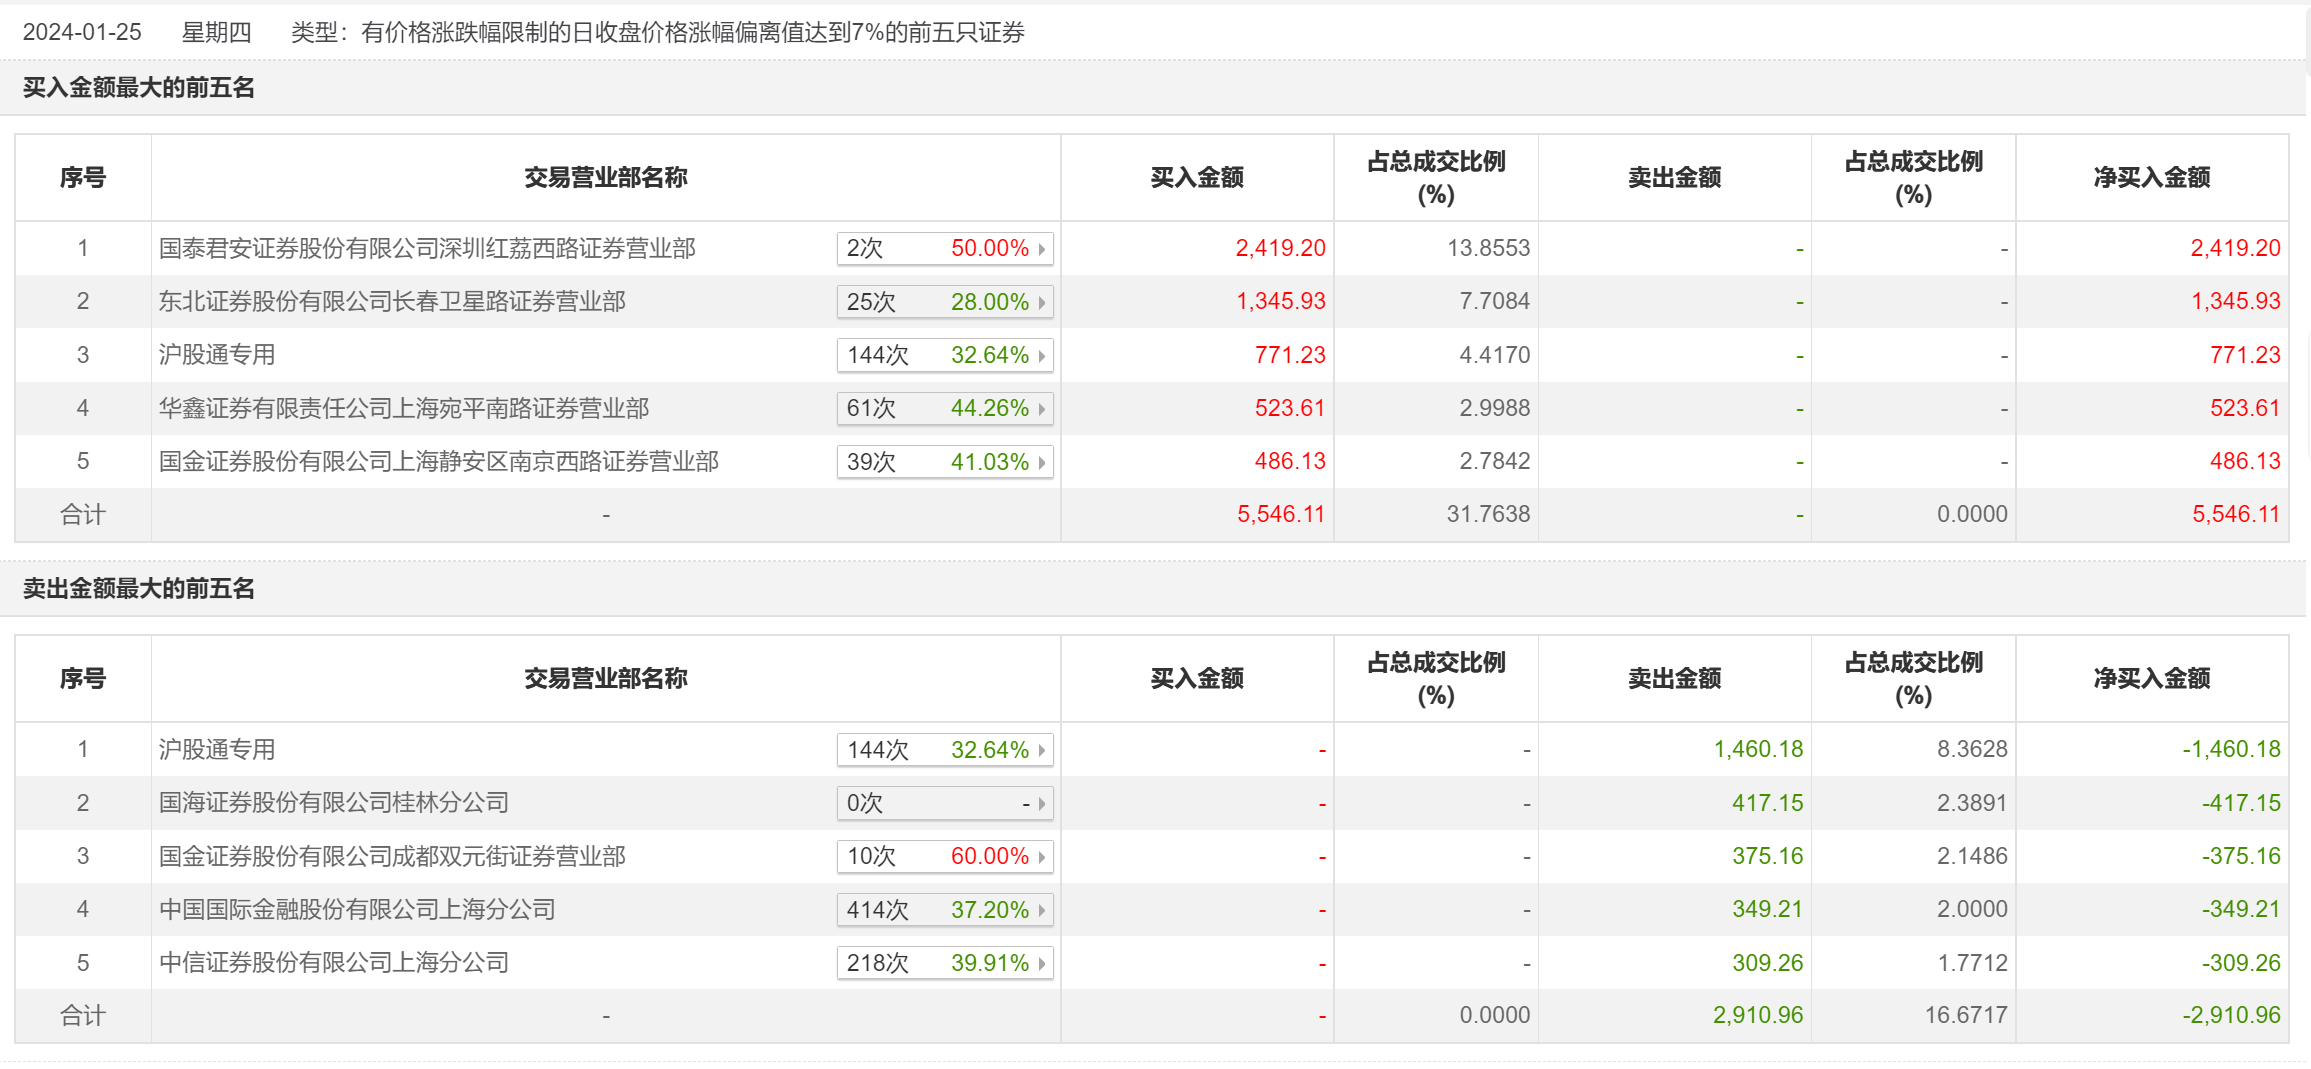2311x1069 pixels.
Task: Click sell percentage 2.0000
Action: [1972, 909]
